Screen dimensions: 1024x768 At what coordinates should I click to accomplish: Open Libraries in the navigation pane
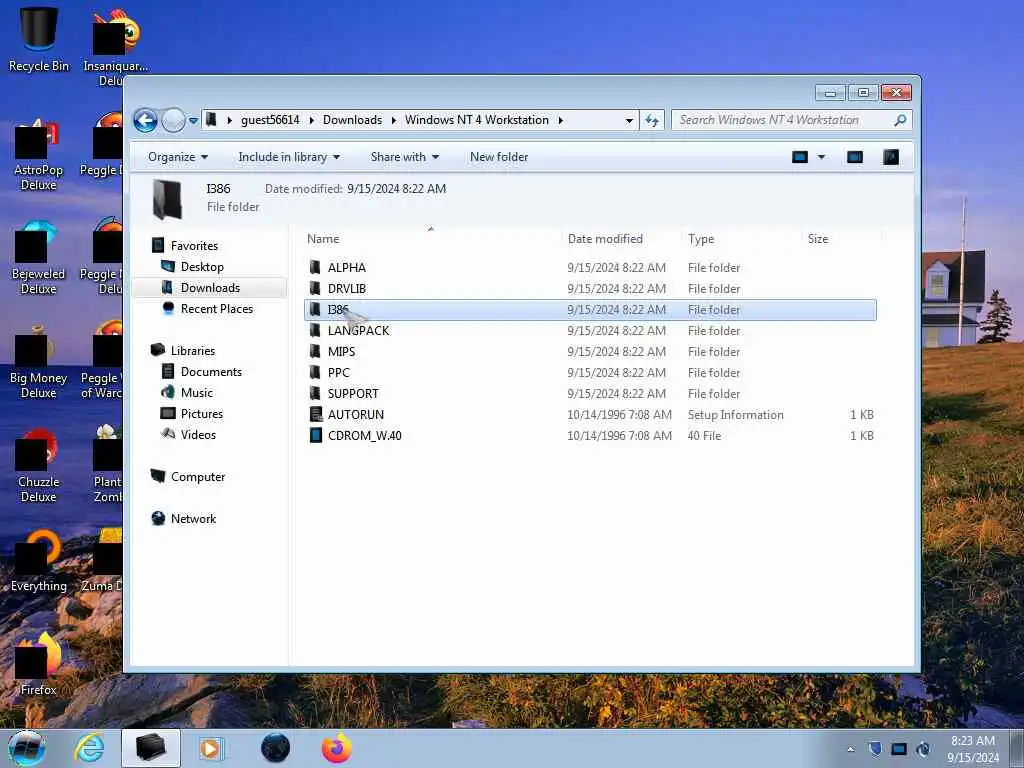193,351
